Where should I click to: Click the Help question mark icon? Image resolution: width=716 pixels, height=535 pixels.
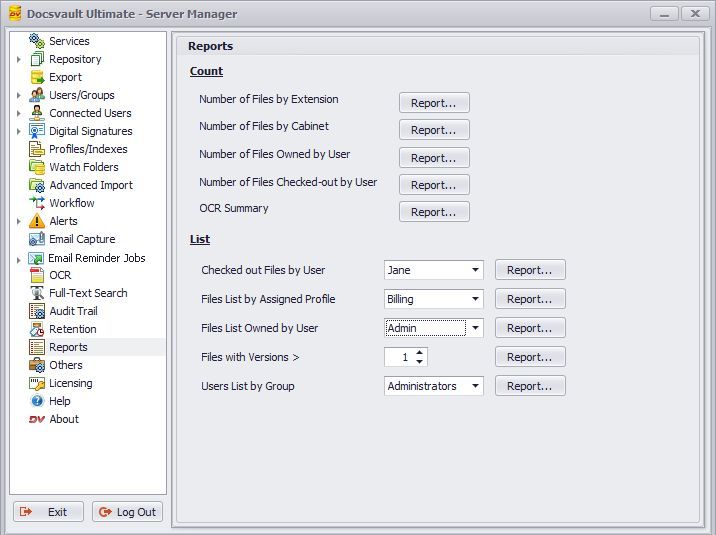click(37, 401)
